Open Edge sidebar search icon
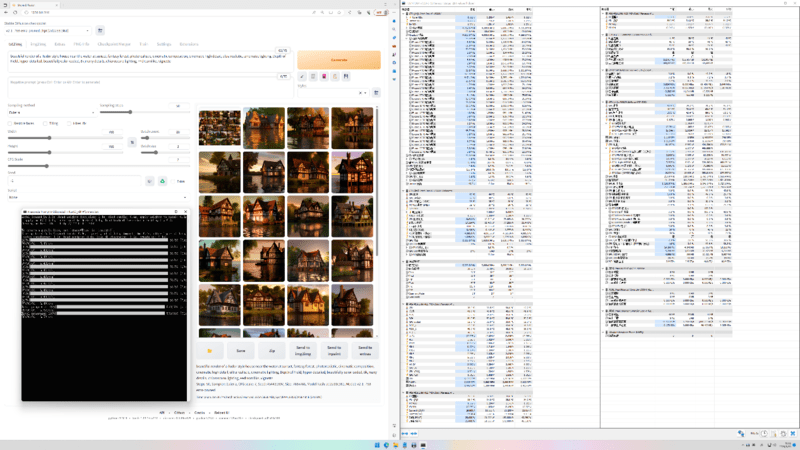The height and width of the screenshot is (450, 800). 394,30
